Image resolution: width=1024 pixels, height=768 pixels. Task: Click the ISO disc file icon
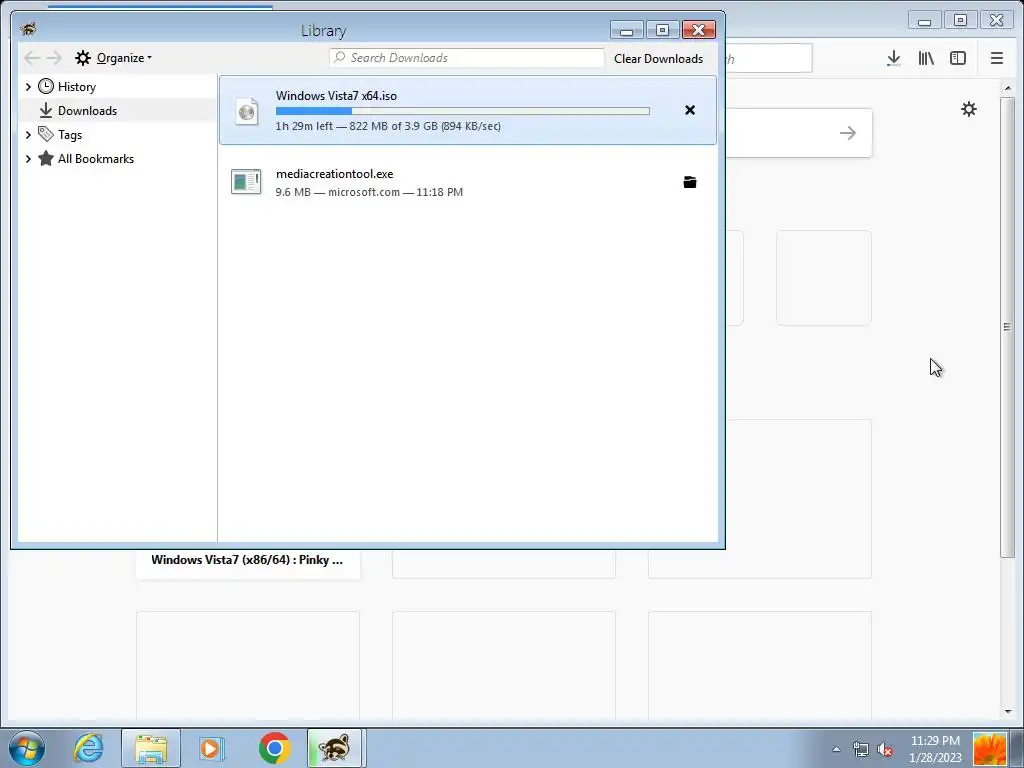247,112
